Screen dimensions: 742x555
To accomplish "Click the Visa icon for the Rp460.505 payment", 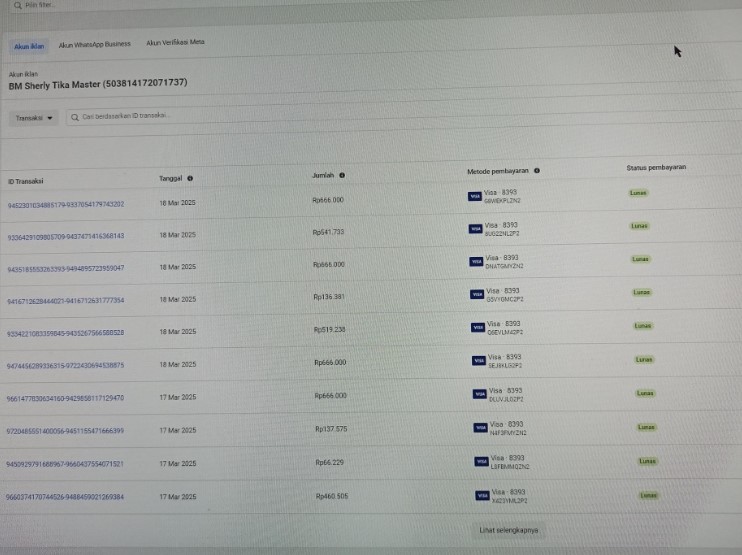I will coord(483,495).
